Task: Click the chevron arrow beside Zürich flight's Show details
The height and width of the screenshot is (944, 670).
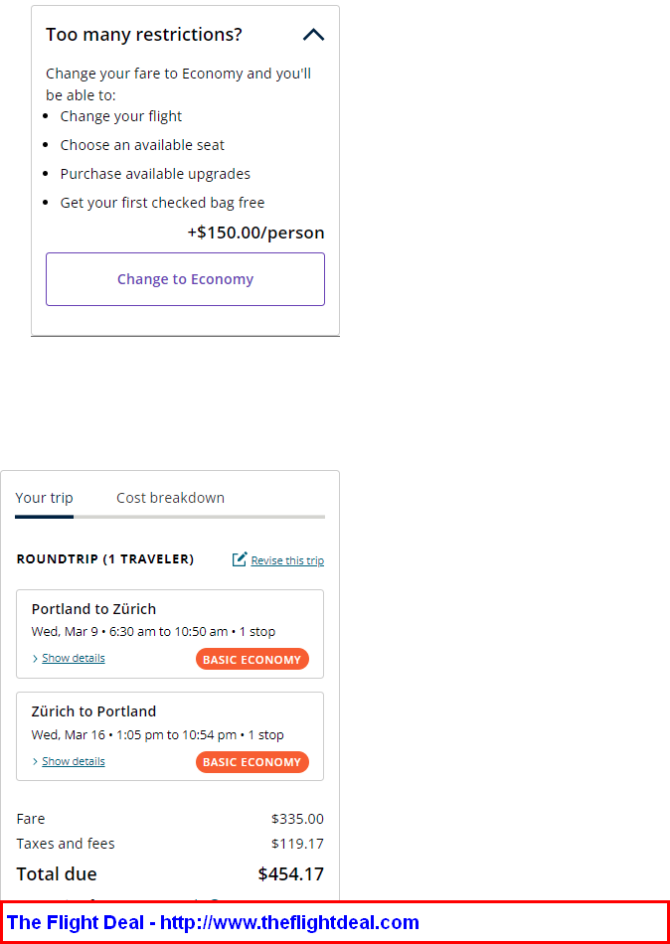Action: point(36,762)
